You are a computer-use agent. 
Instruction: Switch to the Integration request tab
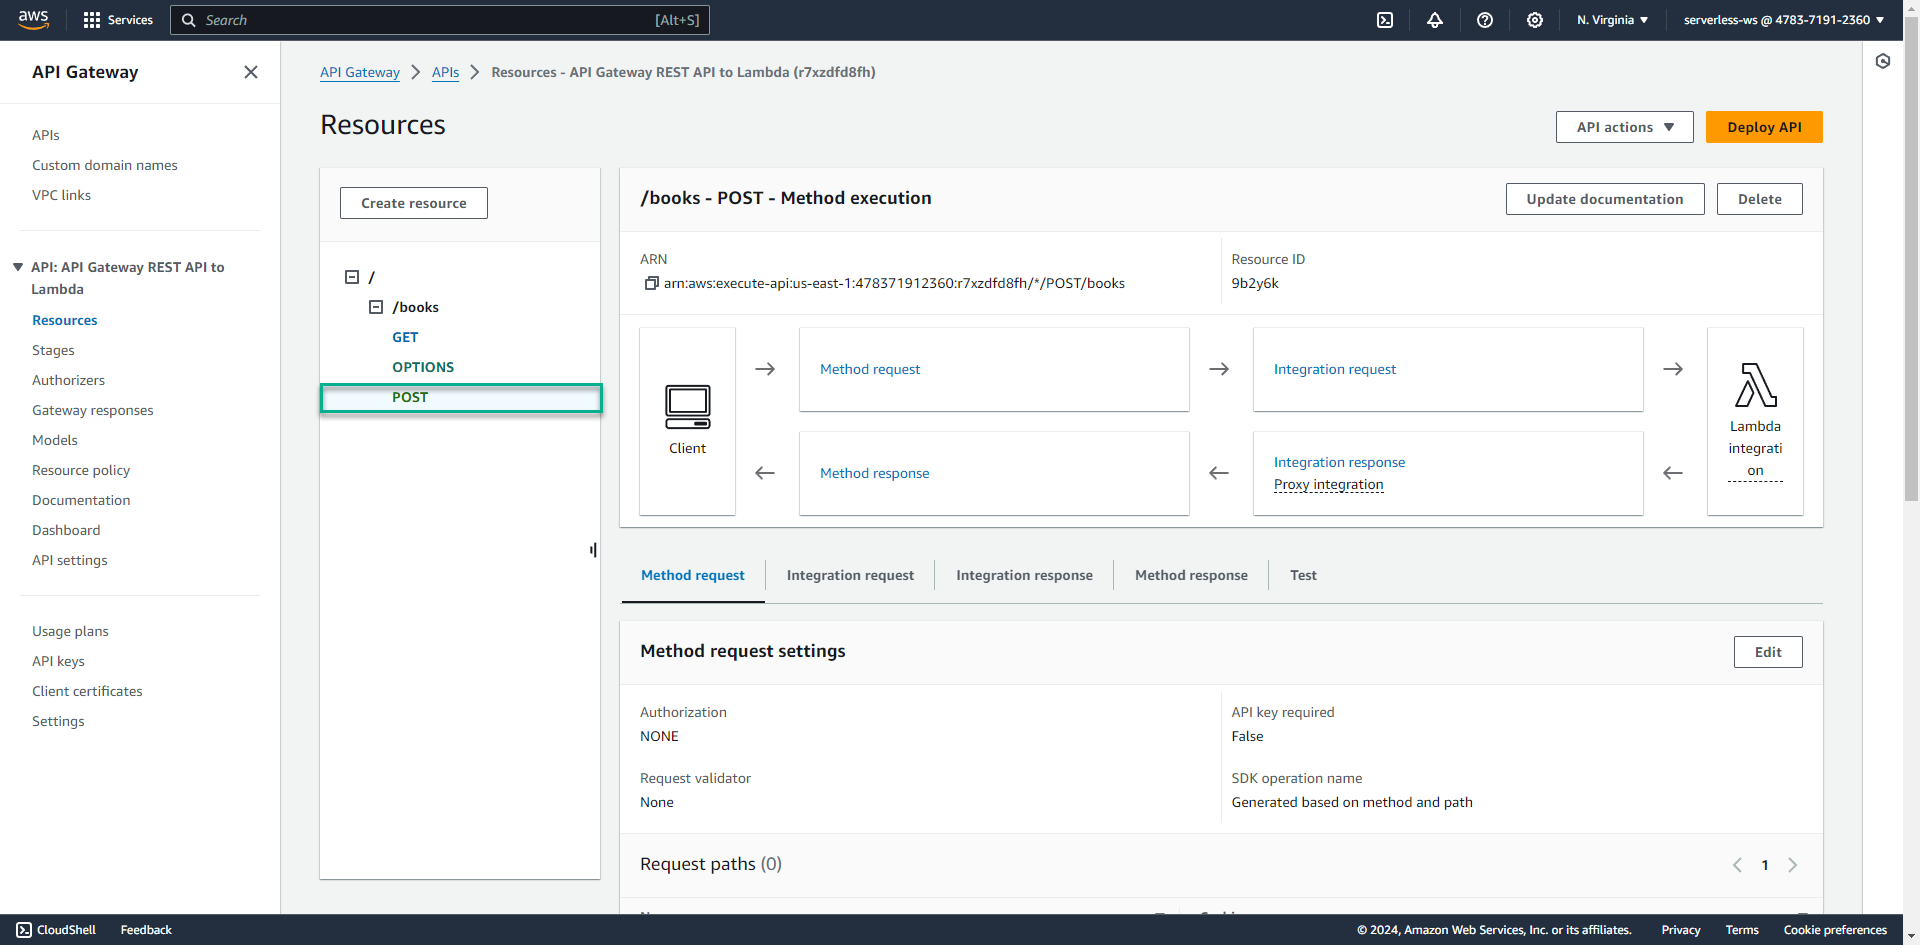(850, 575)
